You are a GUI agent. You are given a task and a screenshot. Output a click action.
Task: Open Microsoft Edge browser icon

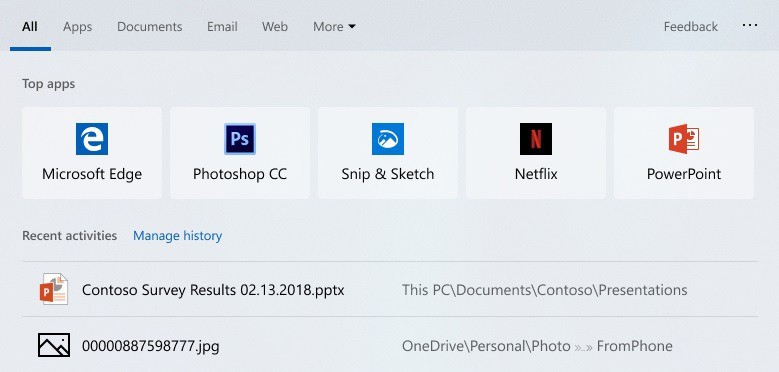(92, 139)
